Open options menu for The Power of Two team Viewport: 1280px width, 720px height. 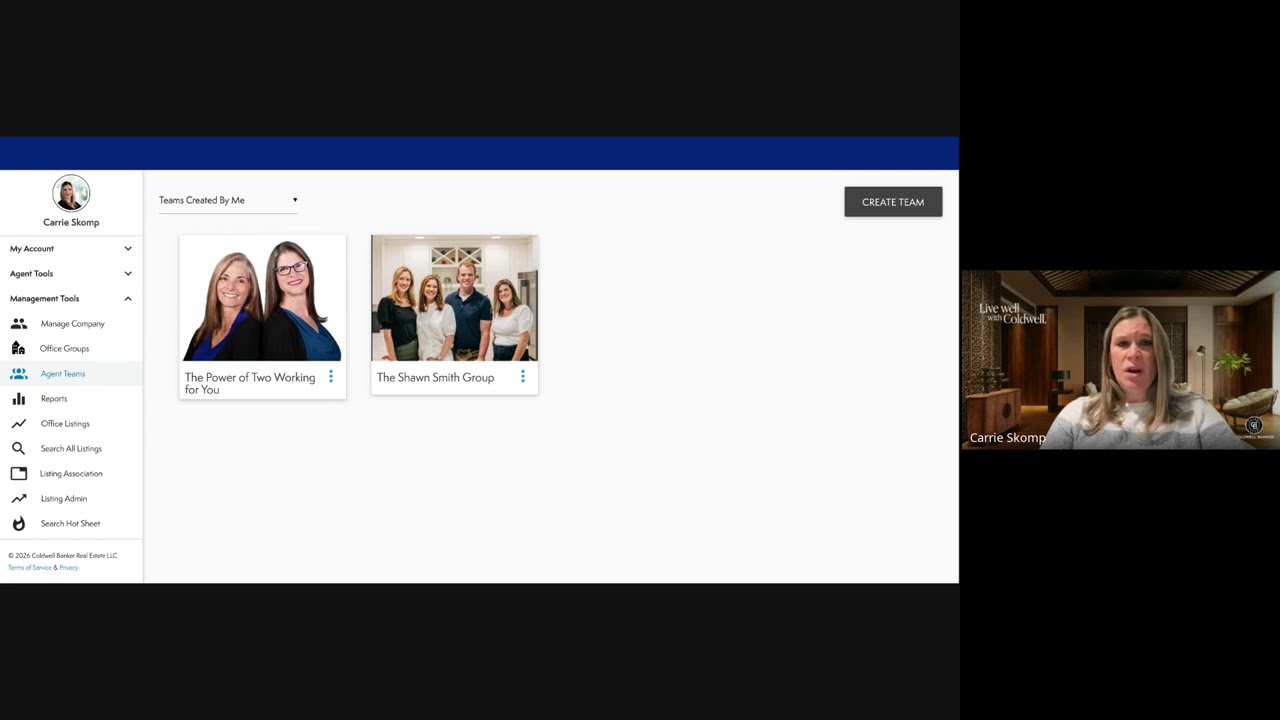(331, 377)
